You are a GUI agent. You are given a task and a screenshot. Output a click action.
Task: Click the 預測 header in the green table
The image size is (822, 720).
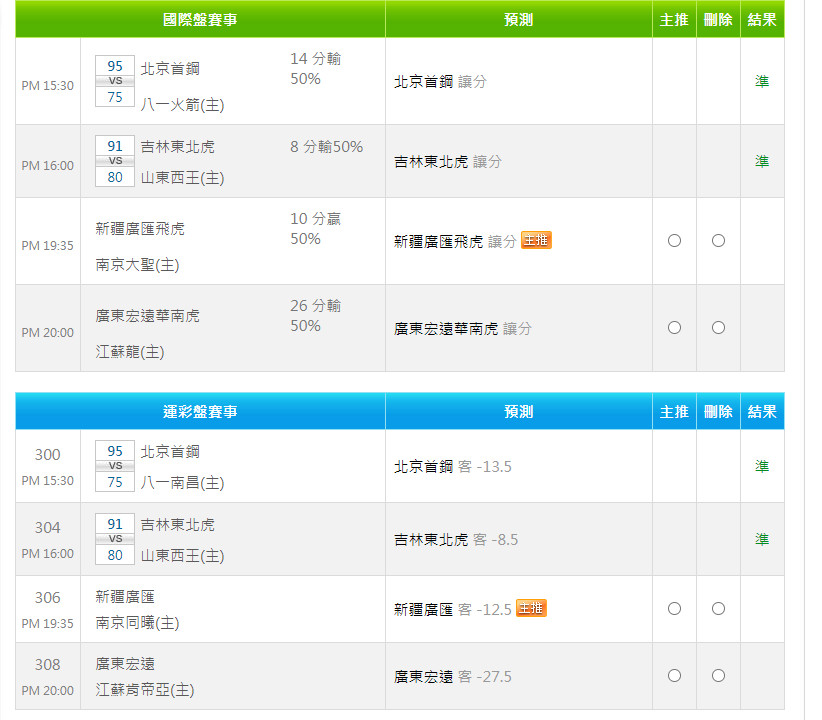[x=518, y=19]
